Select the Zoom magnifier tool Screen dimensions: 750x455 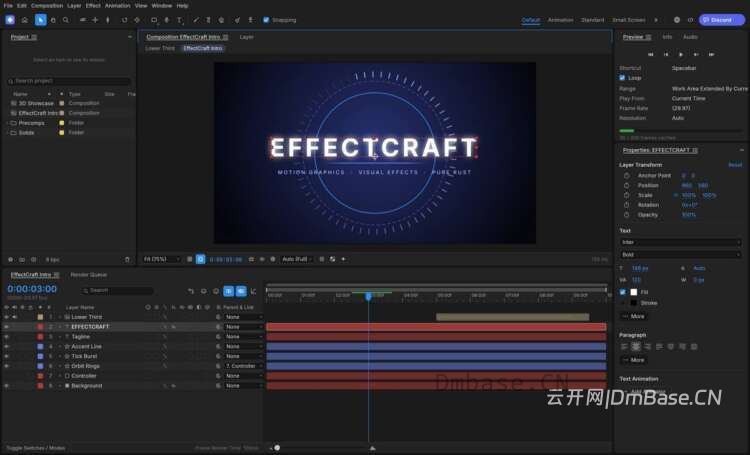tap(66, 20)
